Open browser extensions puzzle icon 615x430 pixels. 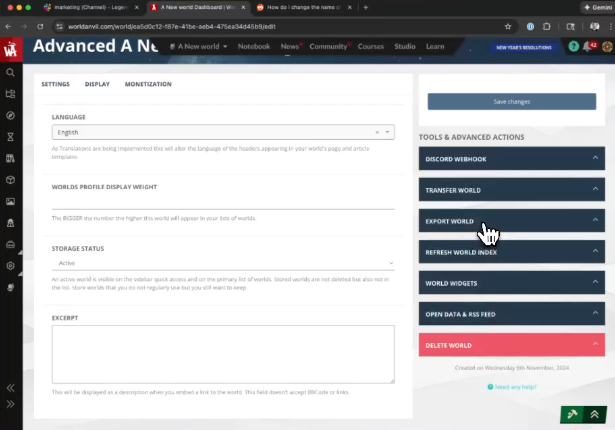(x=546, y=27)
